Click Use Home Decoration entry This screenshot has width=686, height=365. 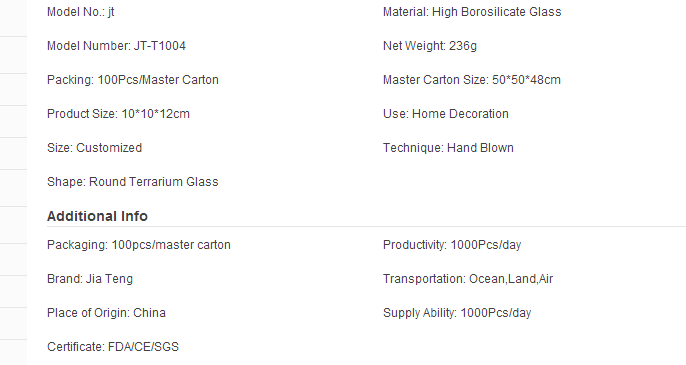(446, 114)
